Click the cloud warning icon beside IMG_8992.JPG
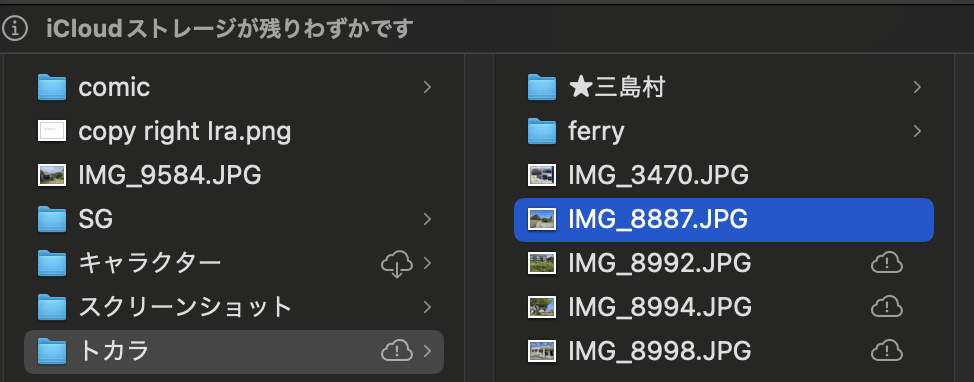This screenshot has width=974, height=382. tap(886, 263)
